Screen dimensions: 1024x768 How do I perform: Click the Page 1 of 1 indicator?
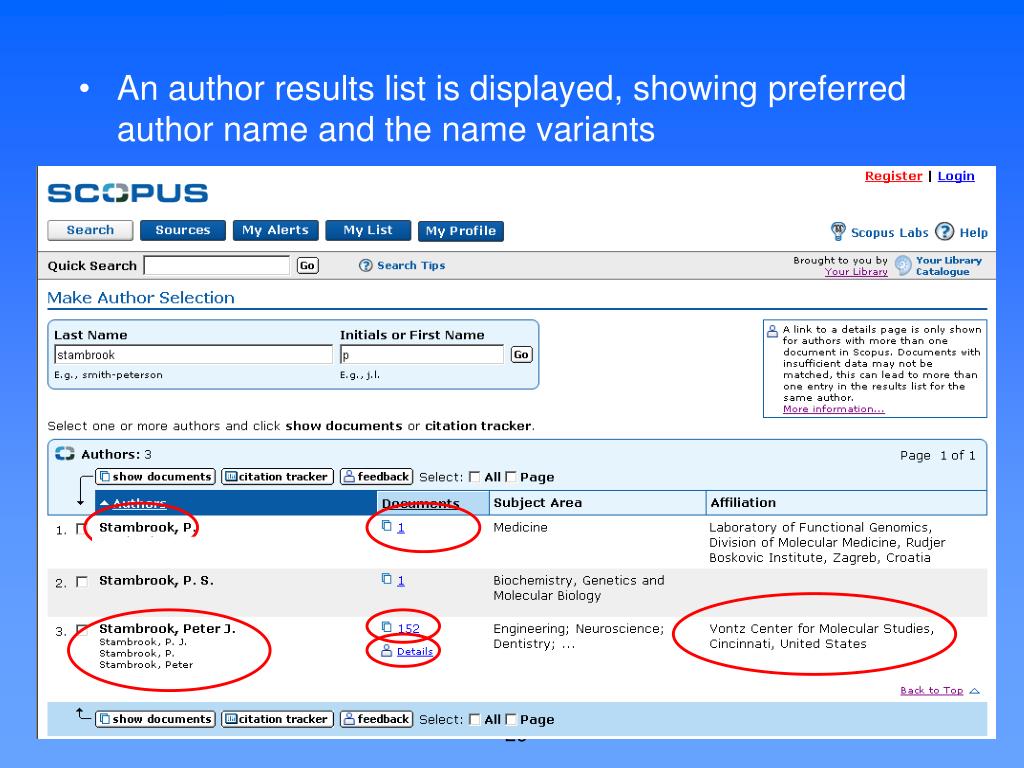coord(938,456)
